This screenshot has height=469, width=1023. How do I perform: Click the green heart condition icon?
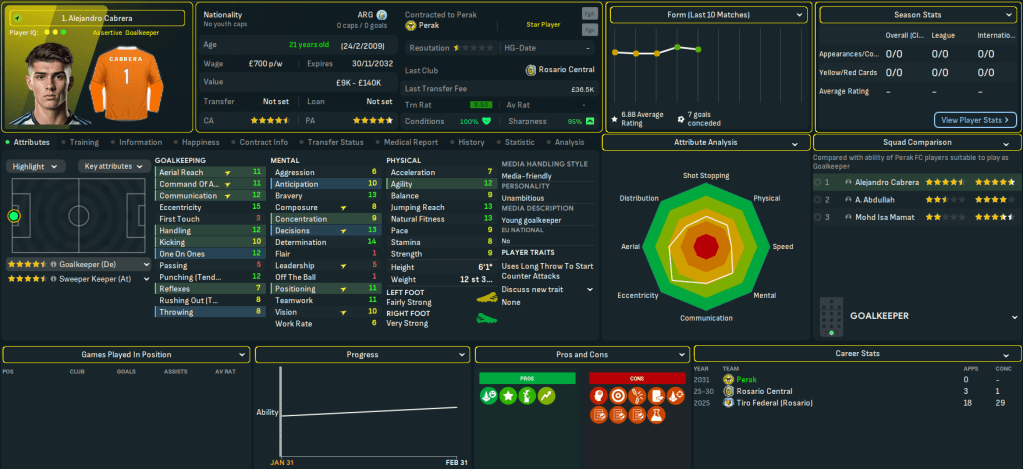[x=488, y=121]
